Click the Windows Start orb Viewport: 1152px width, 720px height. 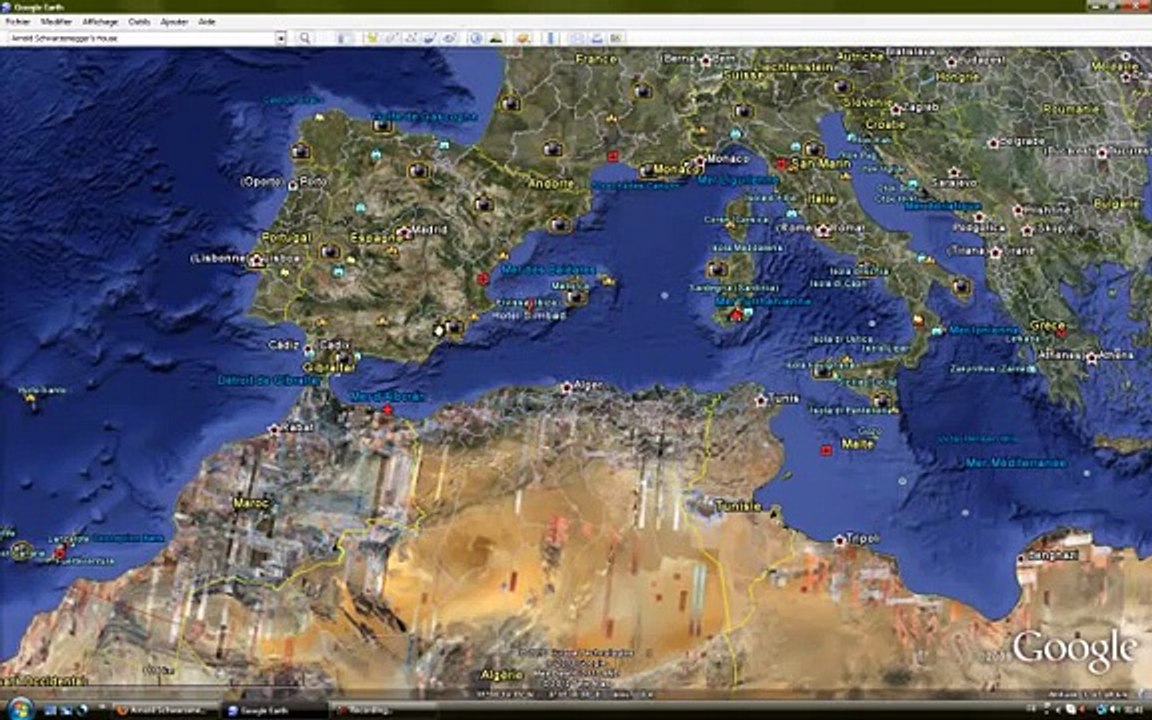click(x=21, y=708)
